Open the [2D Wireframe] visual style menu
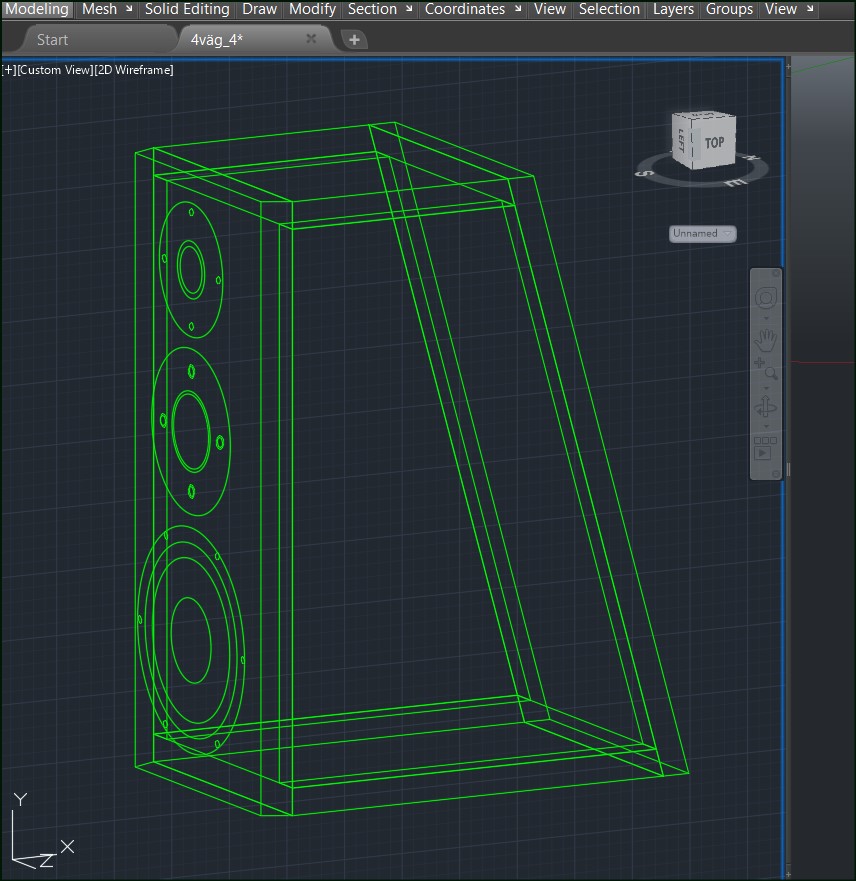Screen dimensions: 856x881 pos(134,70)
